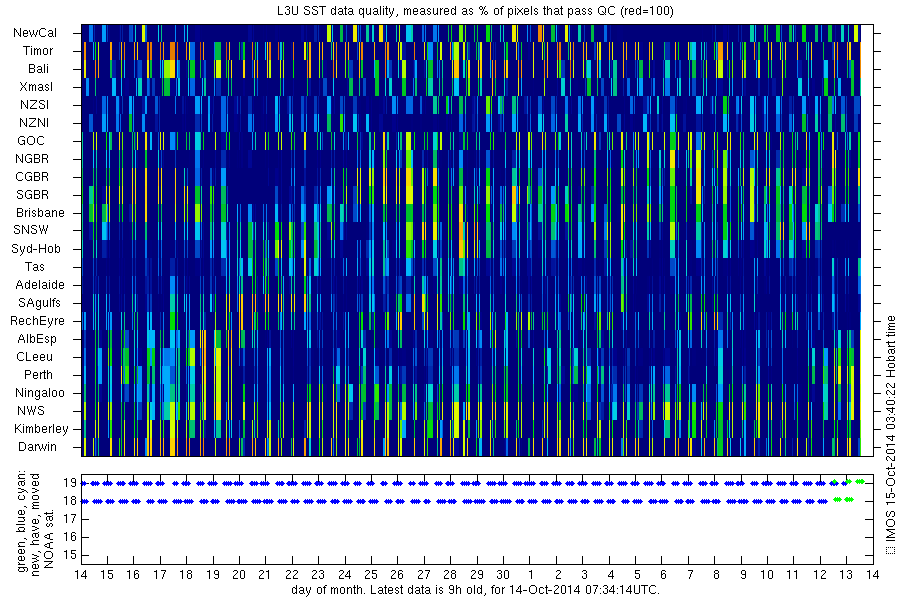Viewport: 900px width, 600px height.
Task: Click day 5 on the x-axis
Action: 637,575
